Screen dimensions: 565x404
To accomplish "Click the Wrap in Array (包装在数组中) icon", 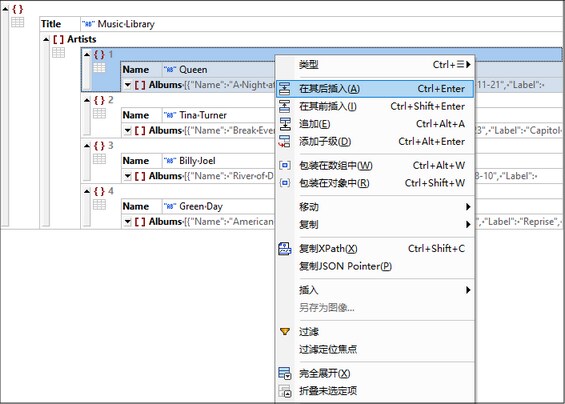I will pos(285,165).
